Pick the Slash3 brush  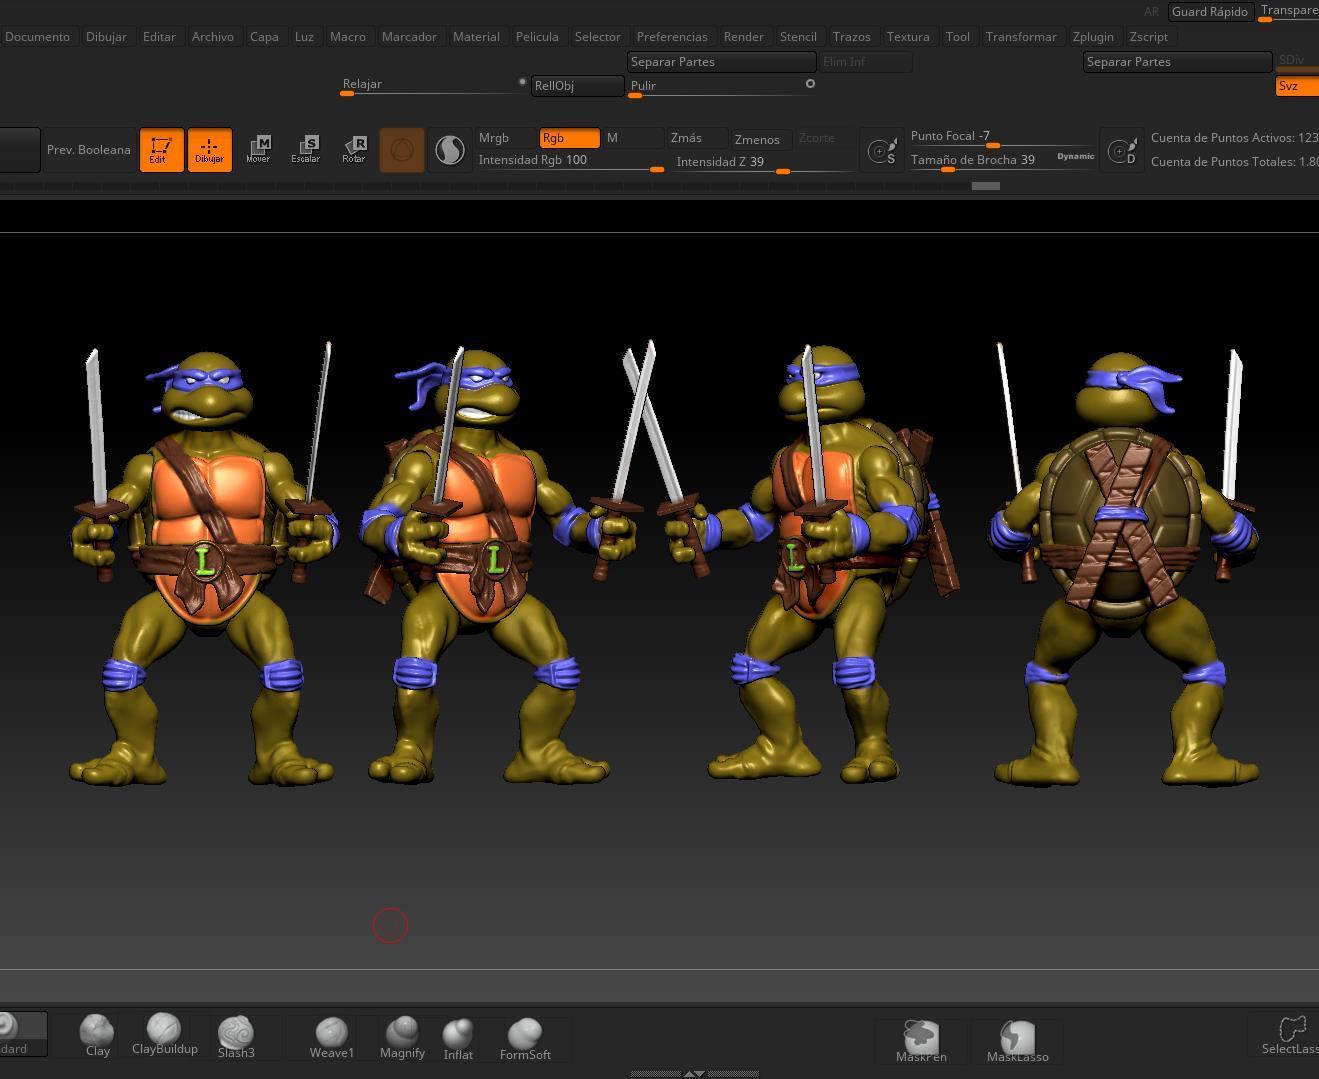click(236, 1037)
